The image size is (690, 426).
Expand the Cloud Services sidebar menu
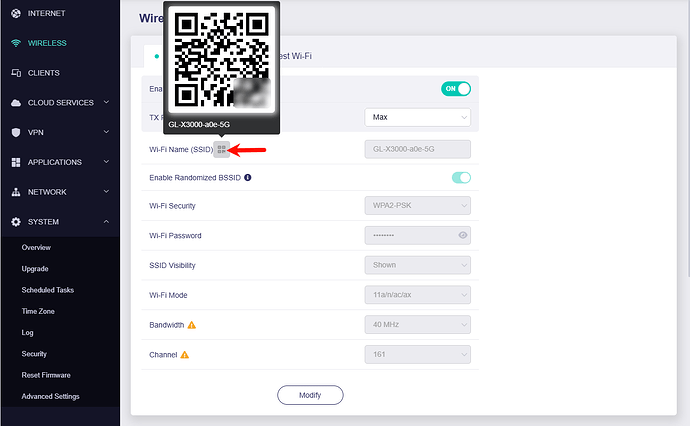click(x=60, y=103)
